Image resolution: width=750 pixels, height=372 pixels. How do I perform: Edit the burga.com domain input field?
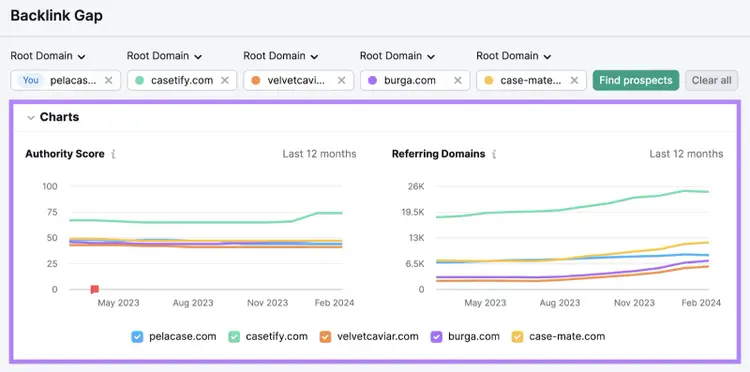415,80
